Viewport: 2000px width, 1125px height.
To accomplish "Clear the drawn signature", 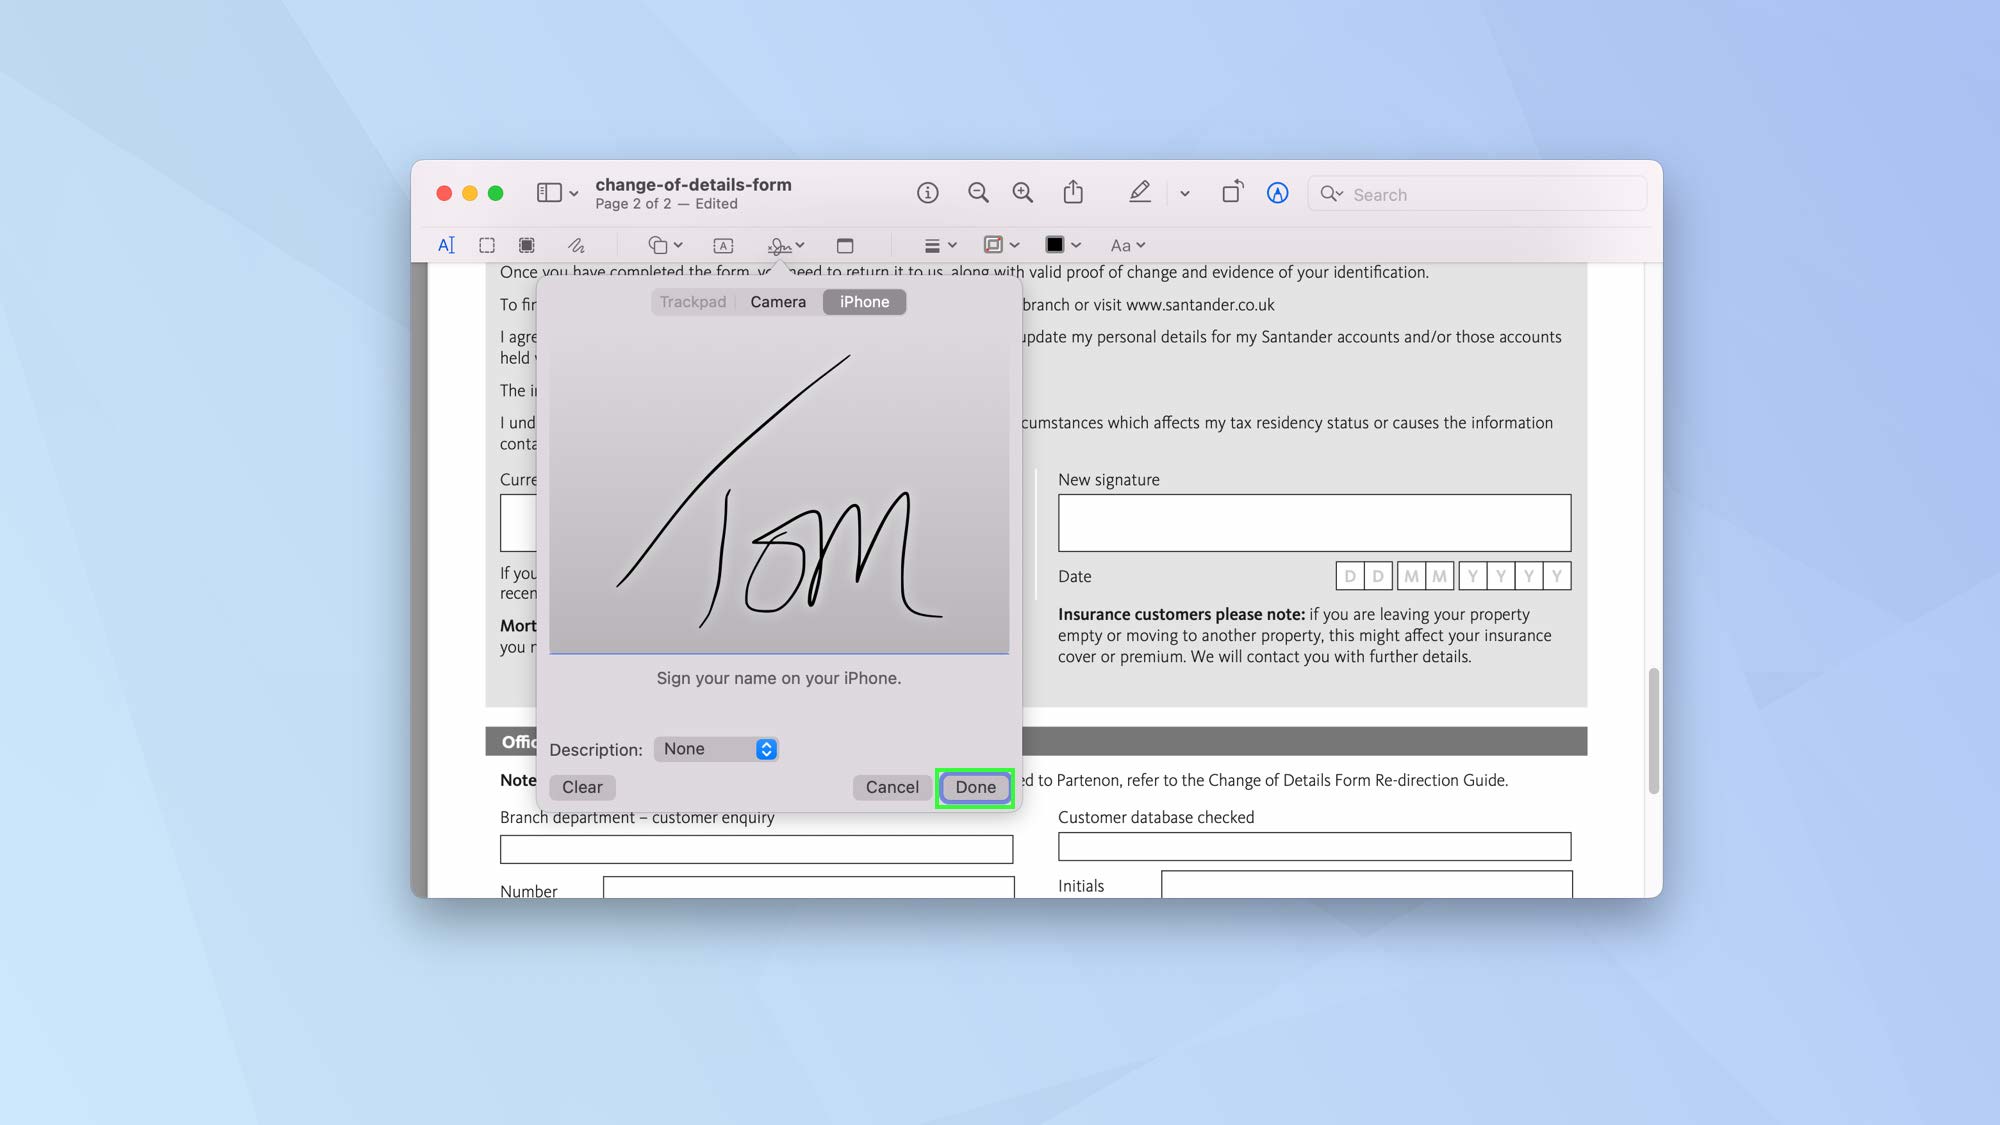I will coord(582,787).
